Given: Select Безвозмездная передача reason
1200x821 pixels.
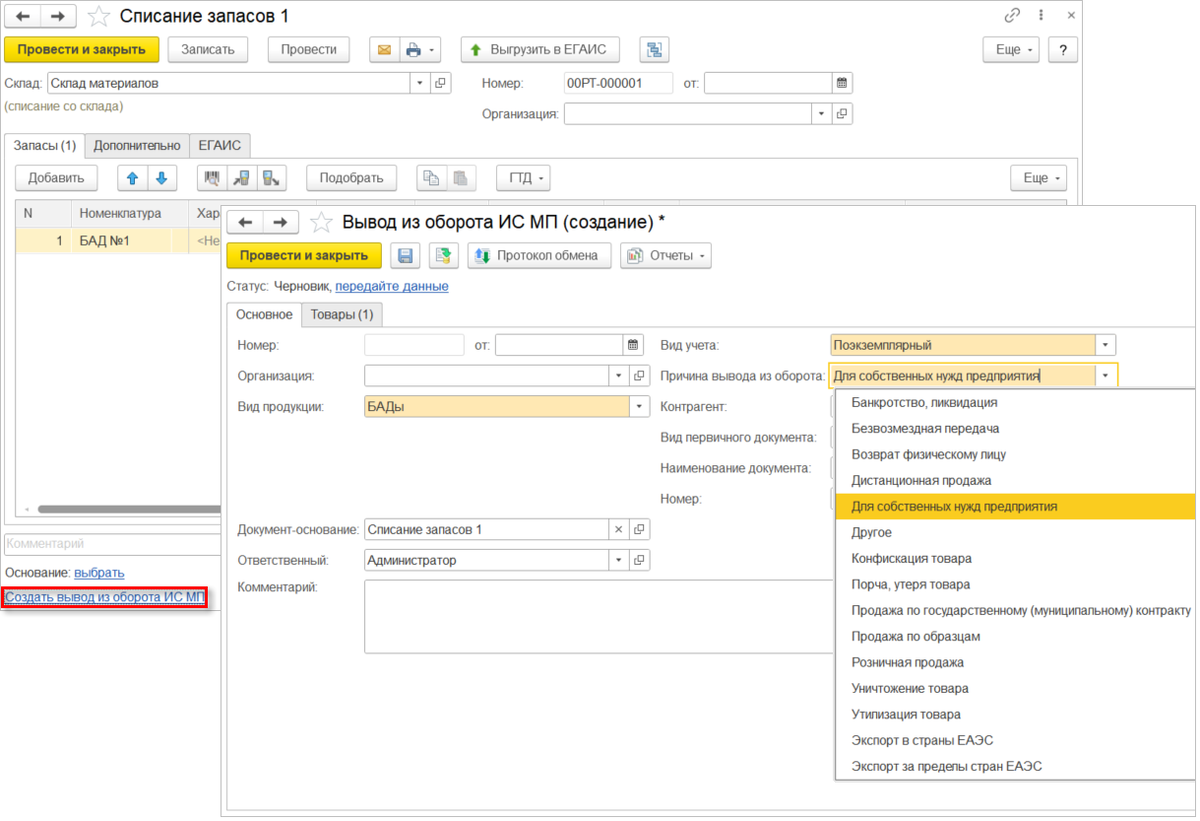Looking at the screenshot, I should (1015, 428).
